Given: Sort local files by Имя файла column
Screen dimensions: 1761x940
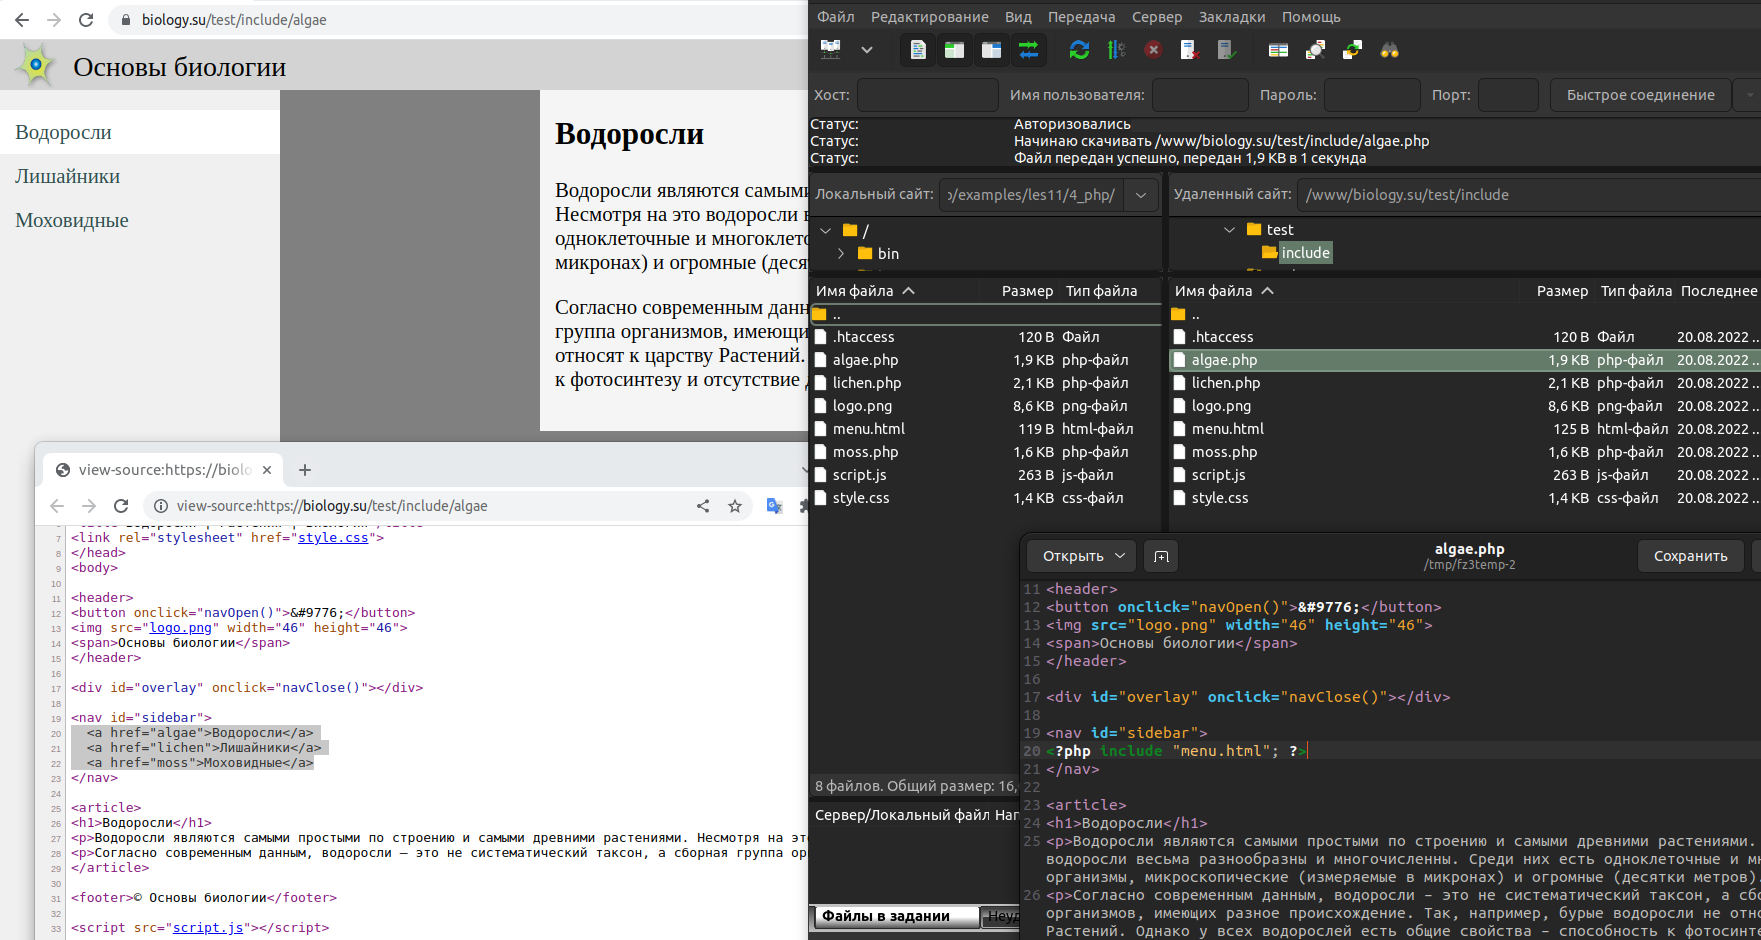Looking at the screenshot, I should tap(865, 291).
